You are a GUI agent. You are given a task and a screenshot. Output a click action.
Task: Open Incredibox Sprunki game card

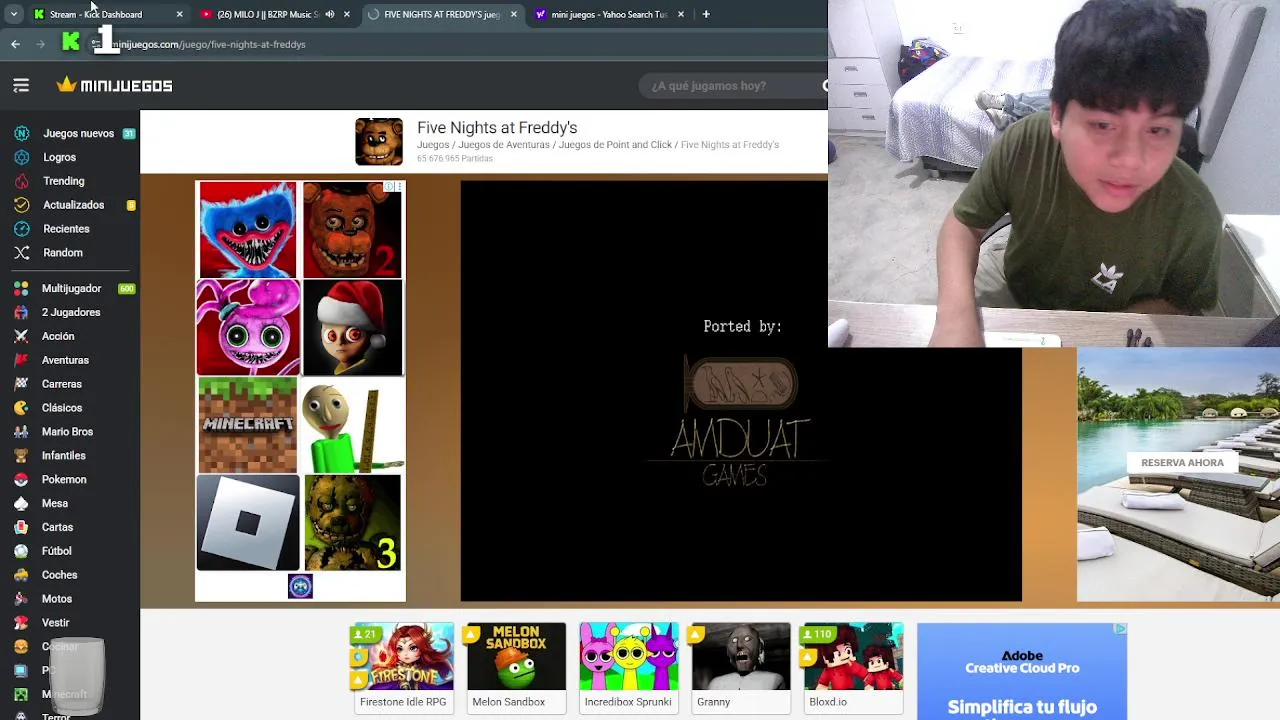click(628, 667)
